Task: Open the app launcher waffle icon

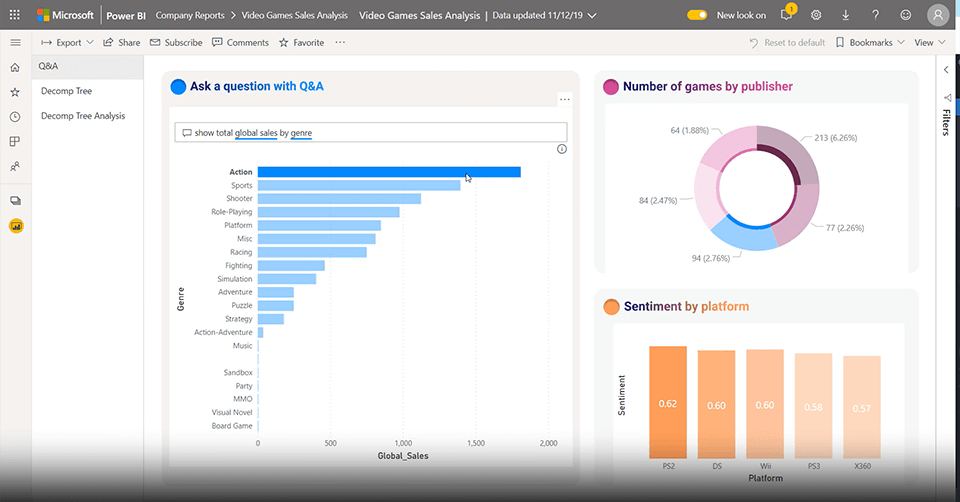Action: pos(14,15)
